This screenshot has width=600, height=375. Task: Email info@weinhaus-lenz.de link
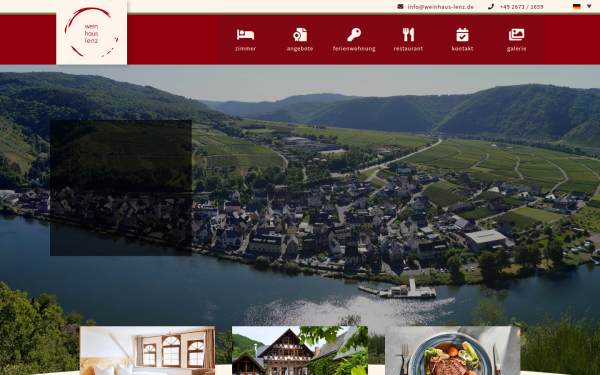[440, 7]
